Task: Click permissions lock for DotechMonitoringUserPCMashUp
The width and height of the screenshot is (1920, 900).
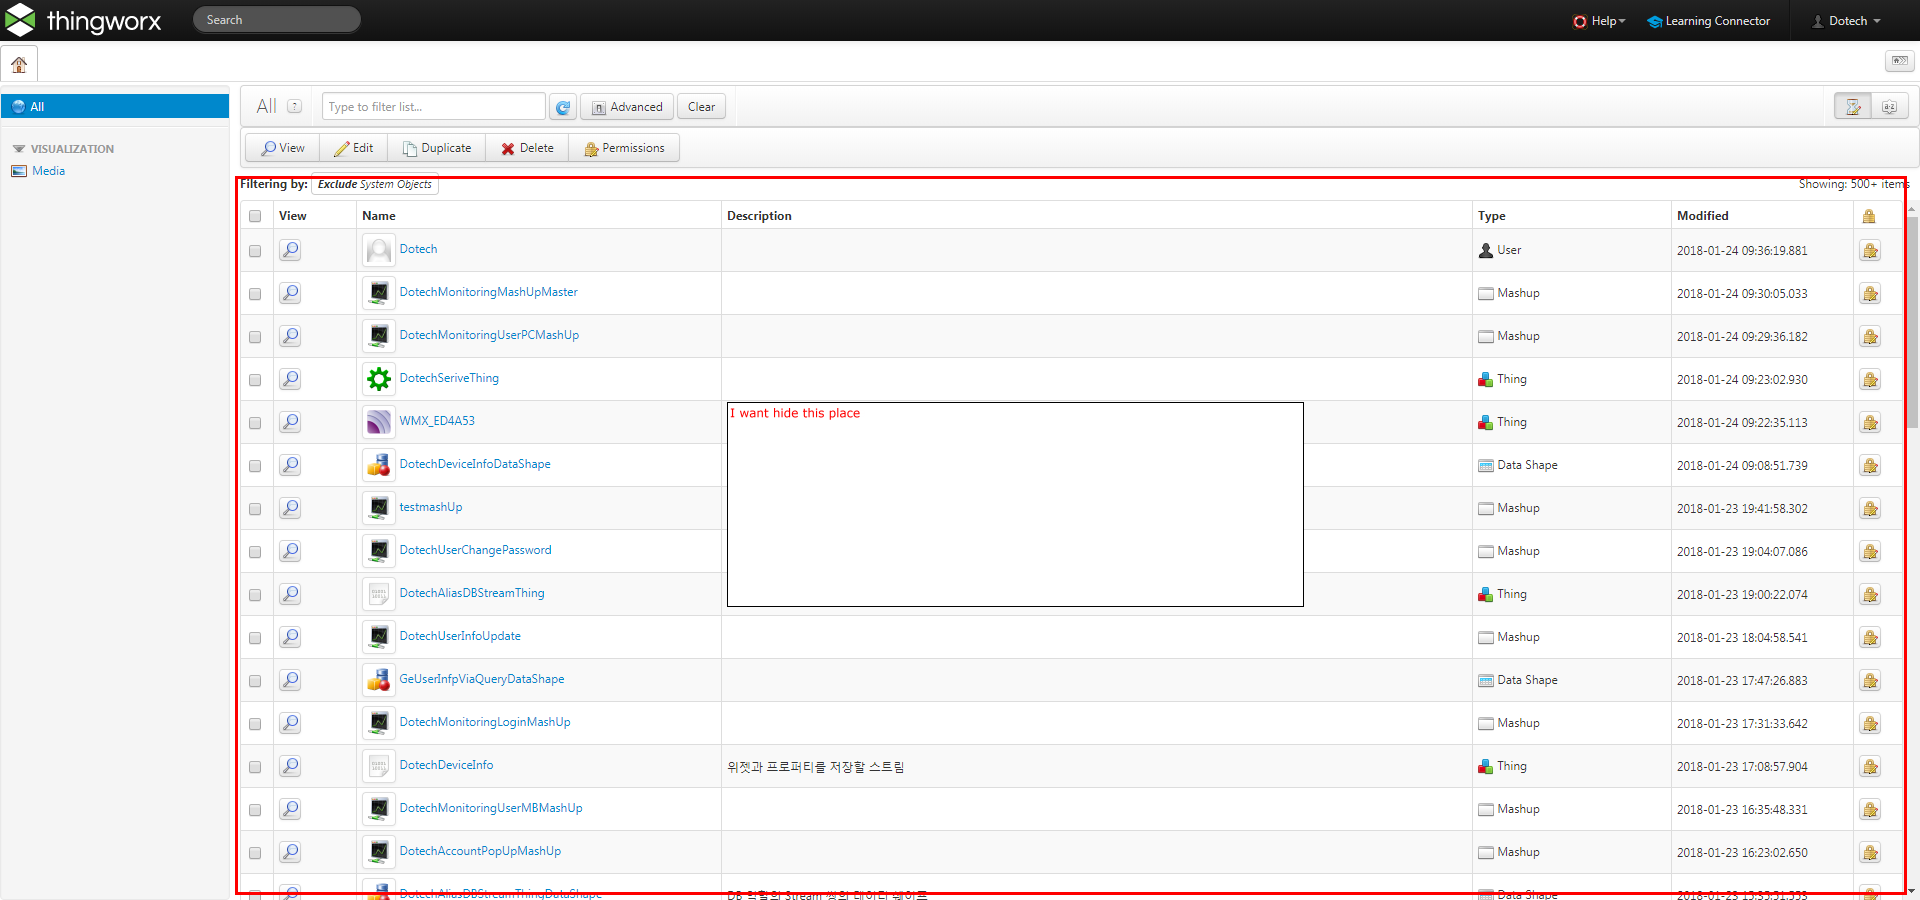Action: (1870, 337)
